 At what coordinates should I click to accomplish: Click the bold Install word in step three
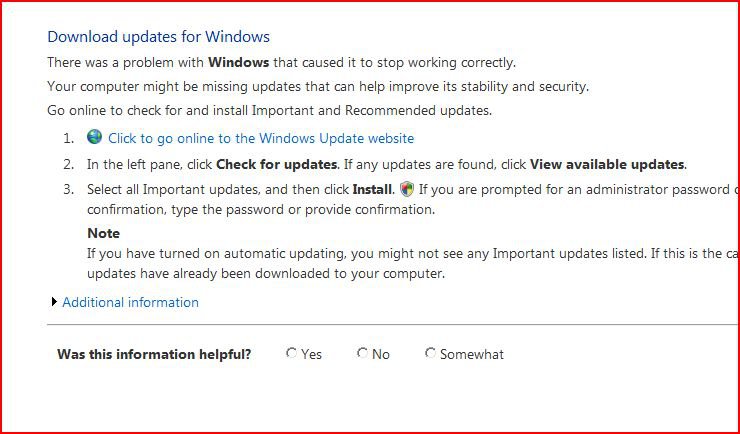click(x=372, y=190)
